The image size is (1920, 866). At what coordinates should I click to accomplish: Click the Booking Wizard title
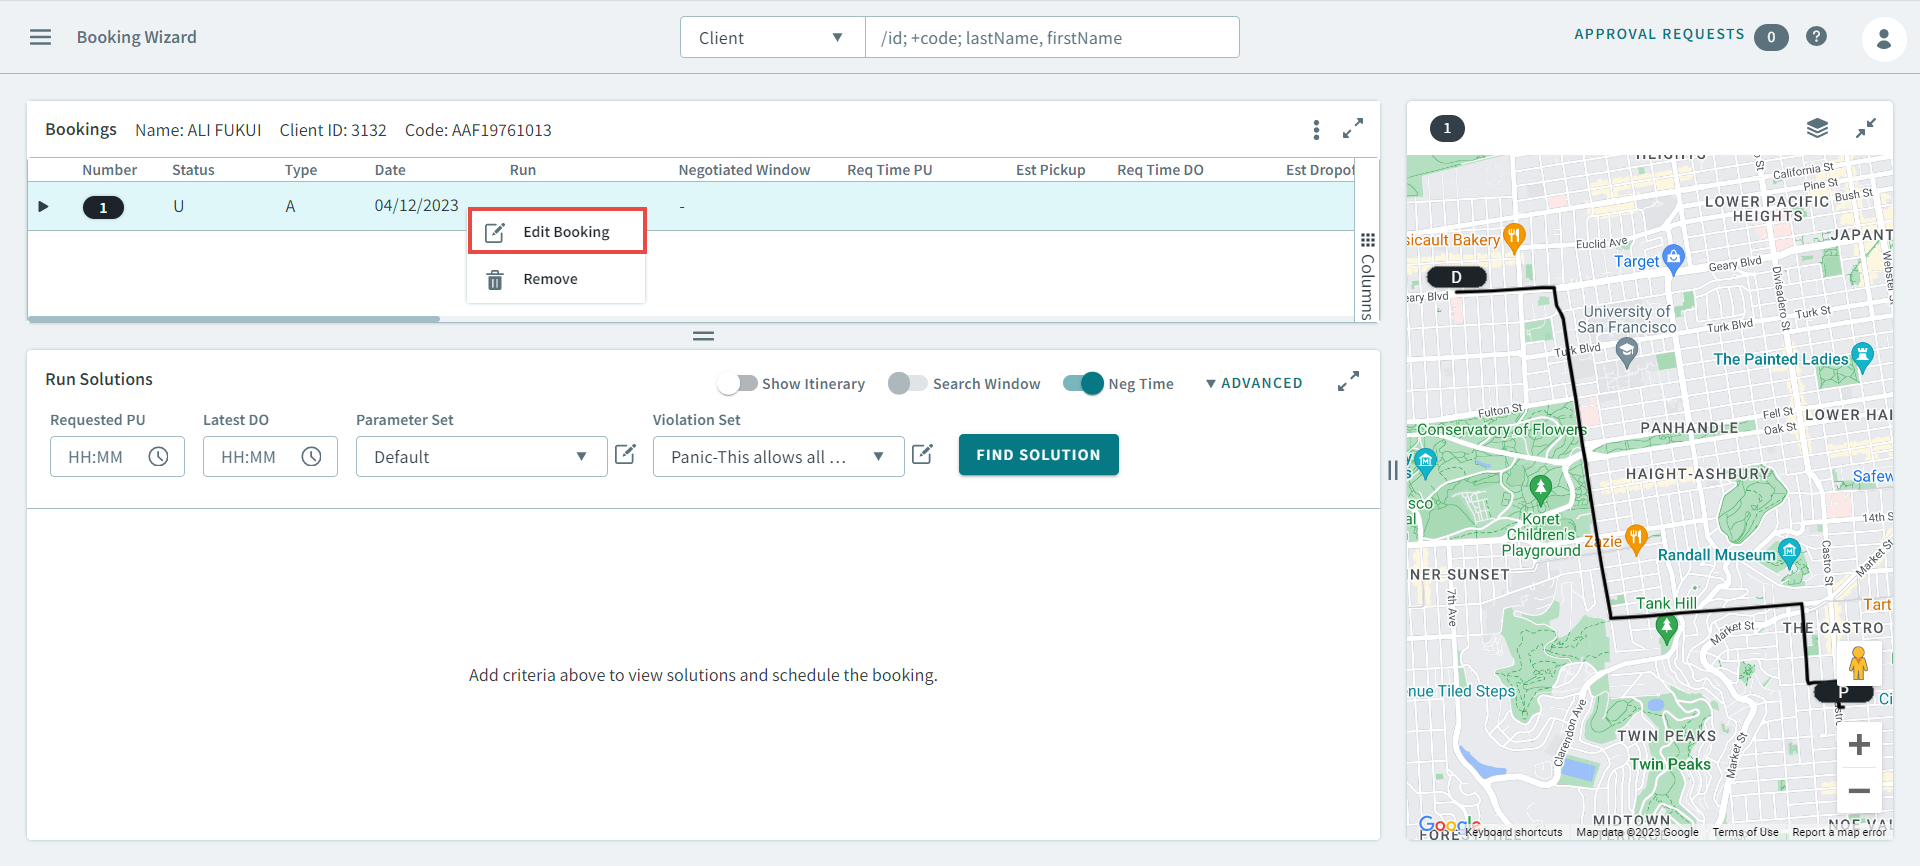pyautogui.click(x=136, y=37)
